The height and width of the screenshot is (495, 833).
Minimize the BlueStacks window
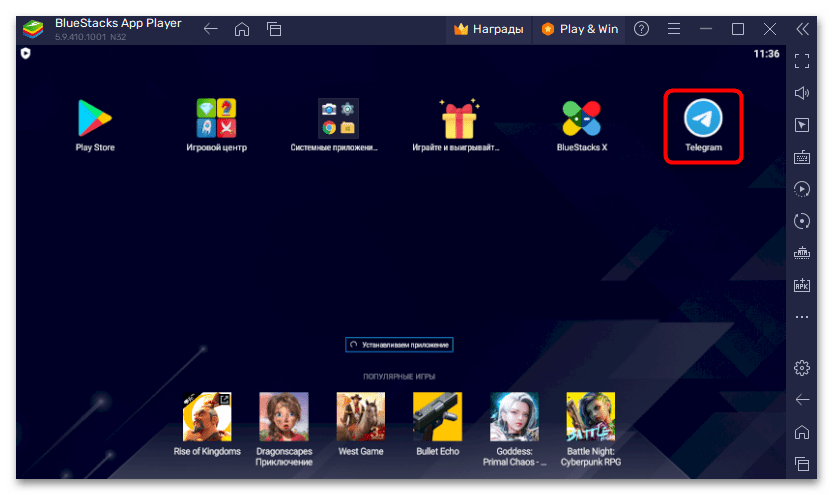[x=706, y=29]
